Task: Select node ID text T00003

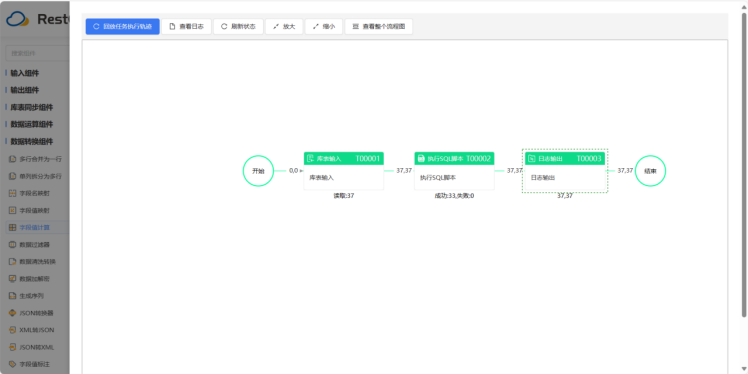Action: (589, 158)
